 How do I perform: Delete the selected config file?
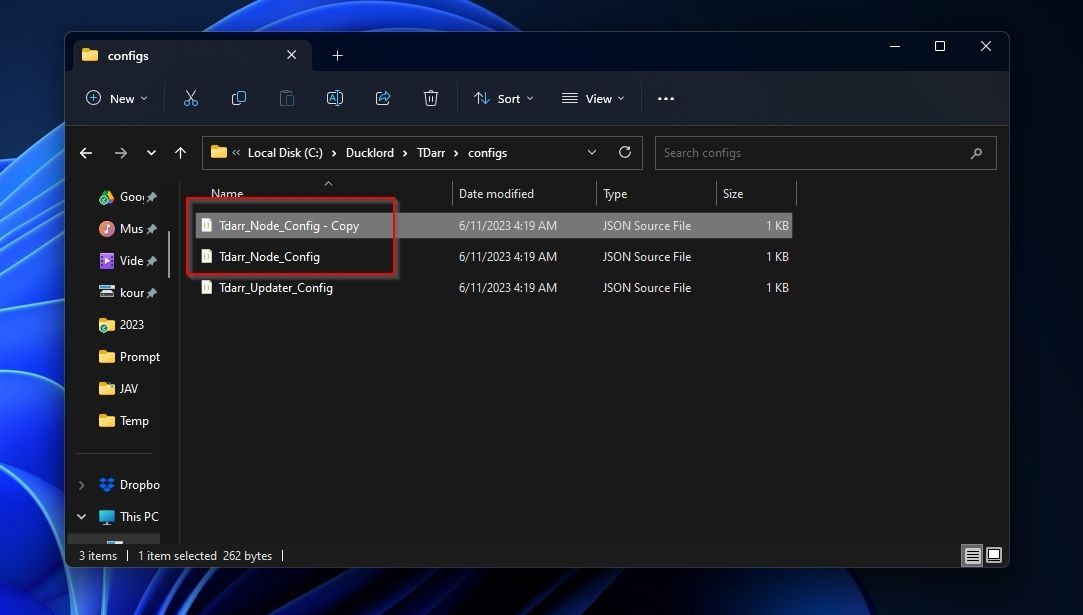click(x=431, y=98)
